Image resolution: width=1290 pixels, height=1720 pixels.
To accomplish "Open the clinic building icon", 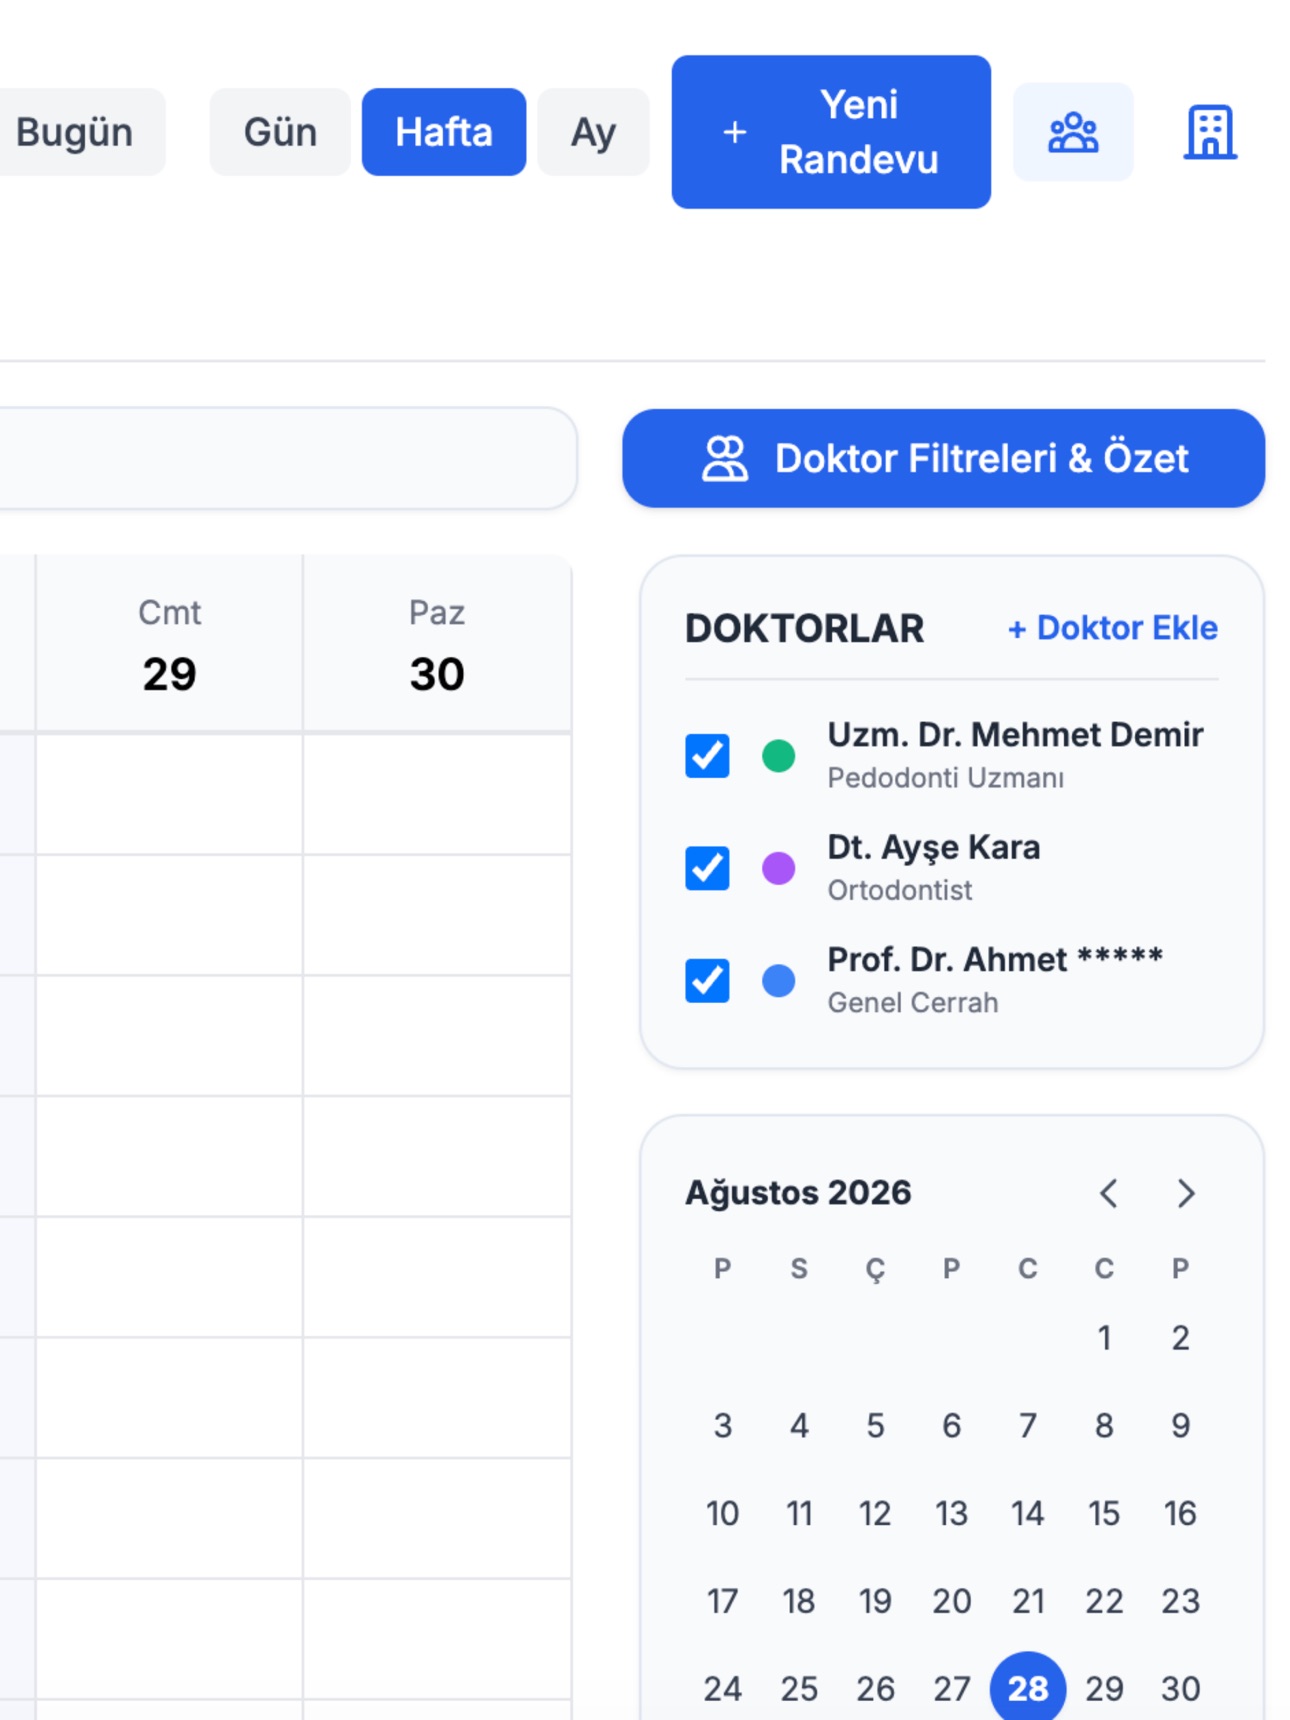I will point(1210,132).
